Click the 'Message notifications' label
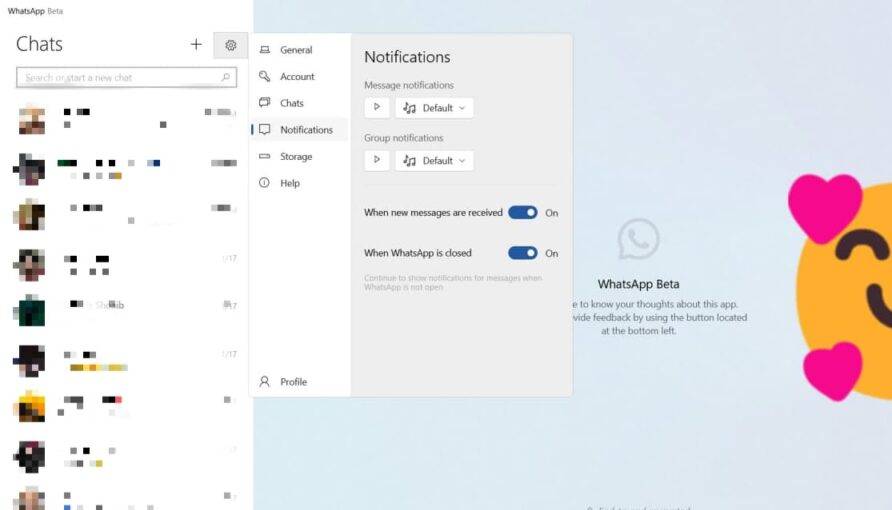 (x=408, y=85)
